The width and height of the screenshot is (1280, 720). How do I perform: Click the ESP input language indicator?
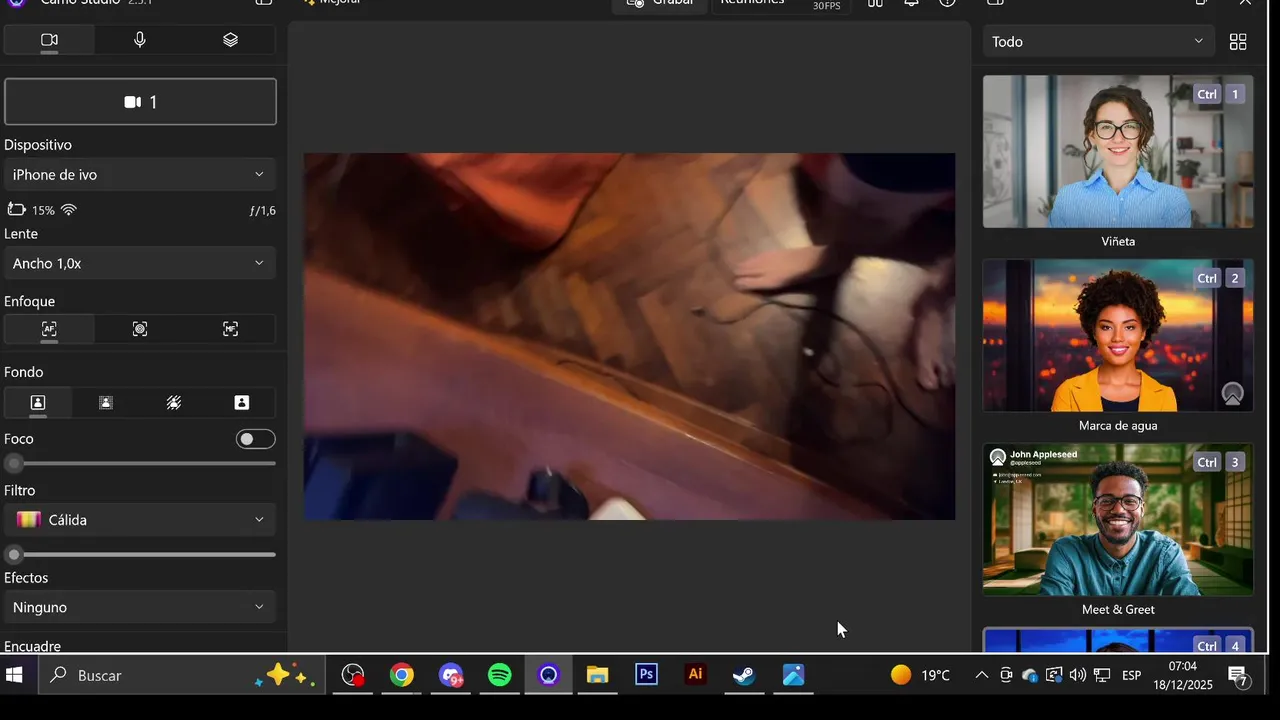(x=1132, y=675)
